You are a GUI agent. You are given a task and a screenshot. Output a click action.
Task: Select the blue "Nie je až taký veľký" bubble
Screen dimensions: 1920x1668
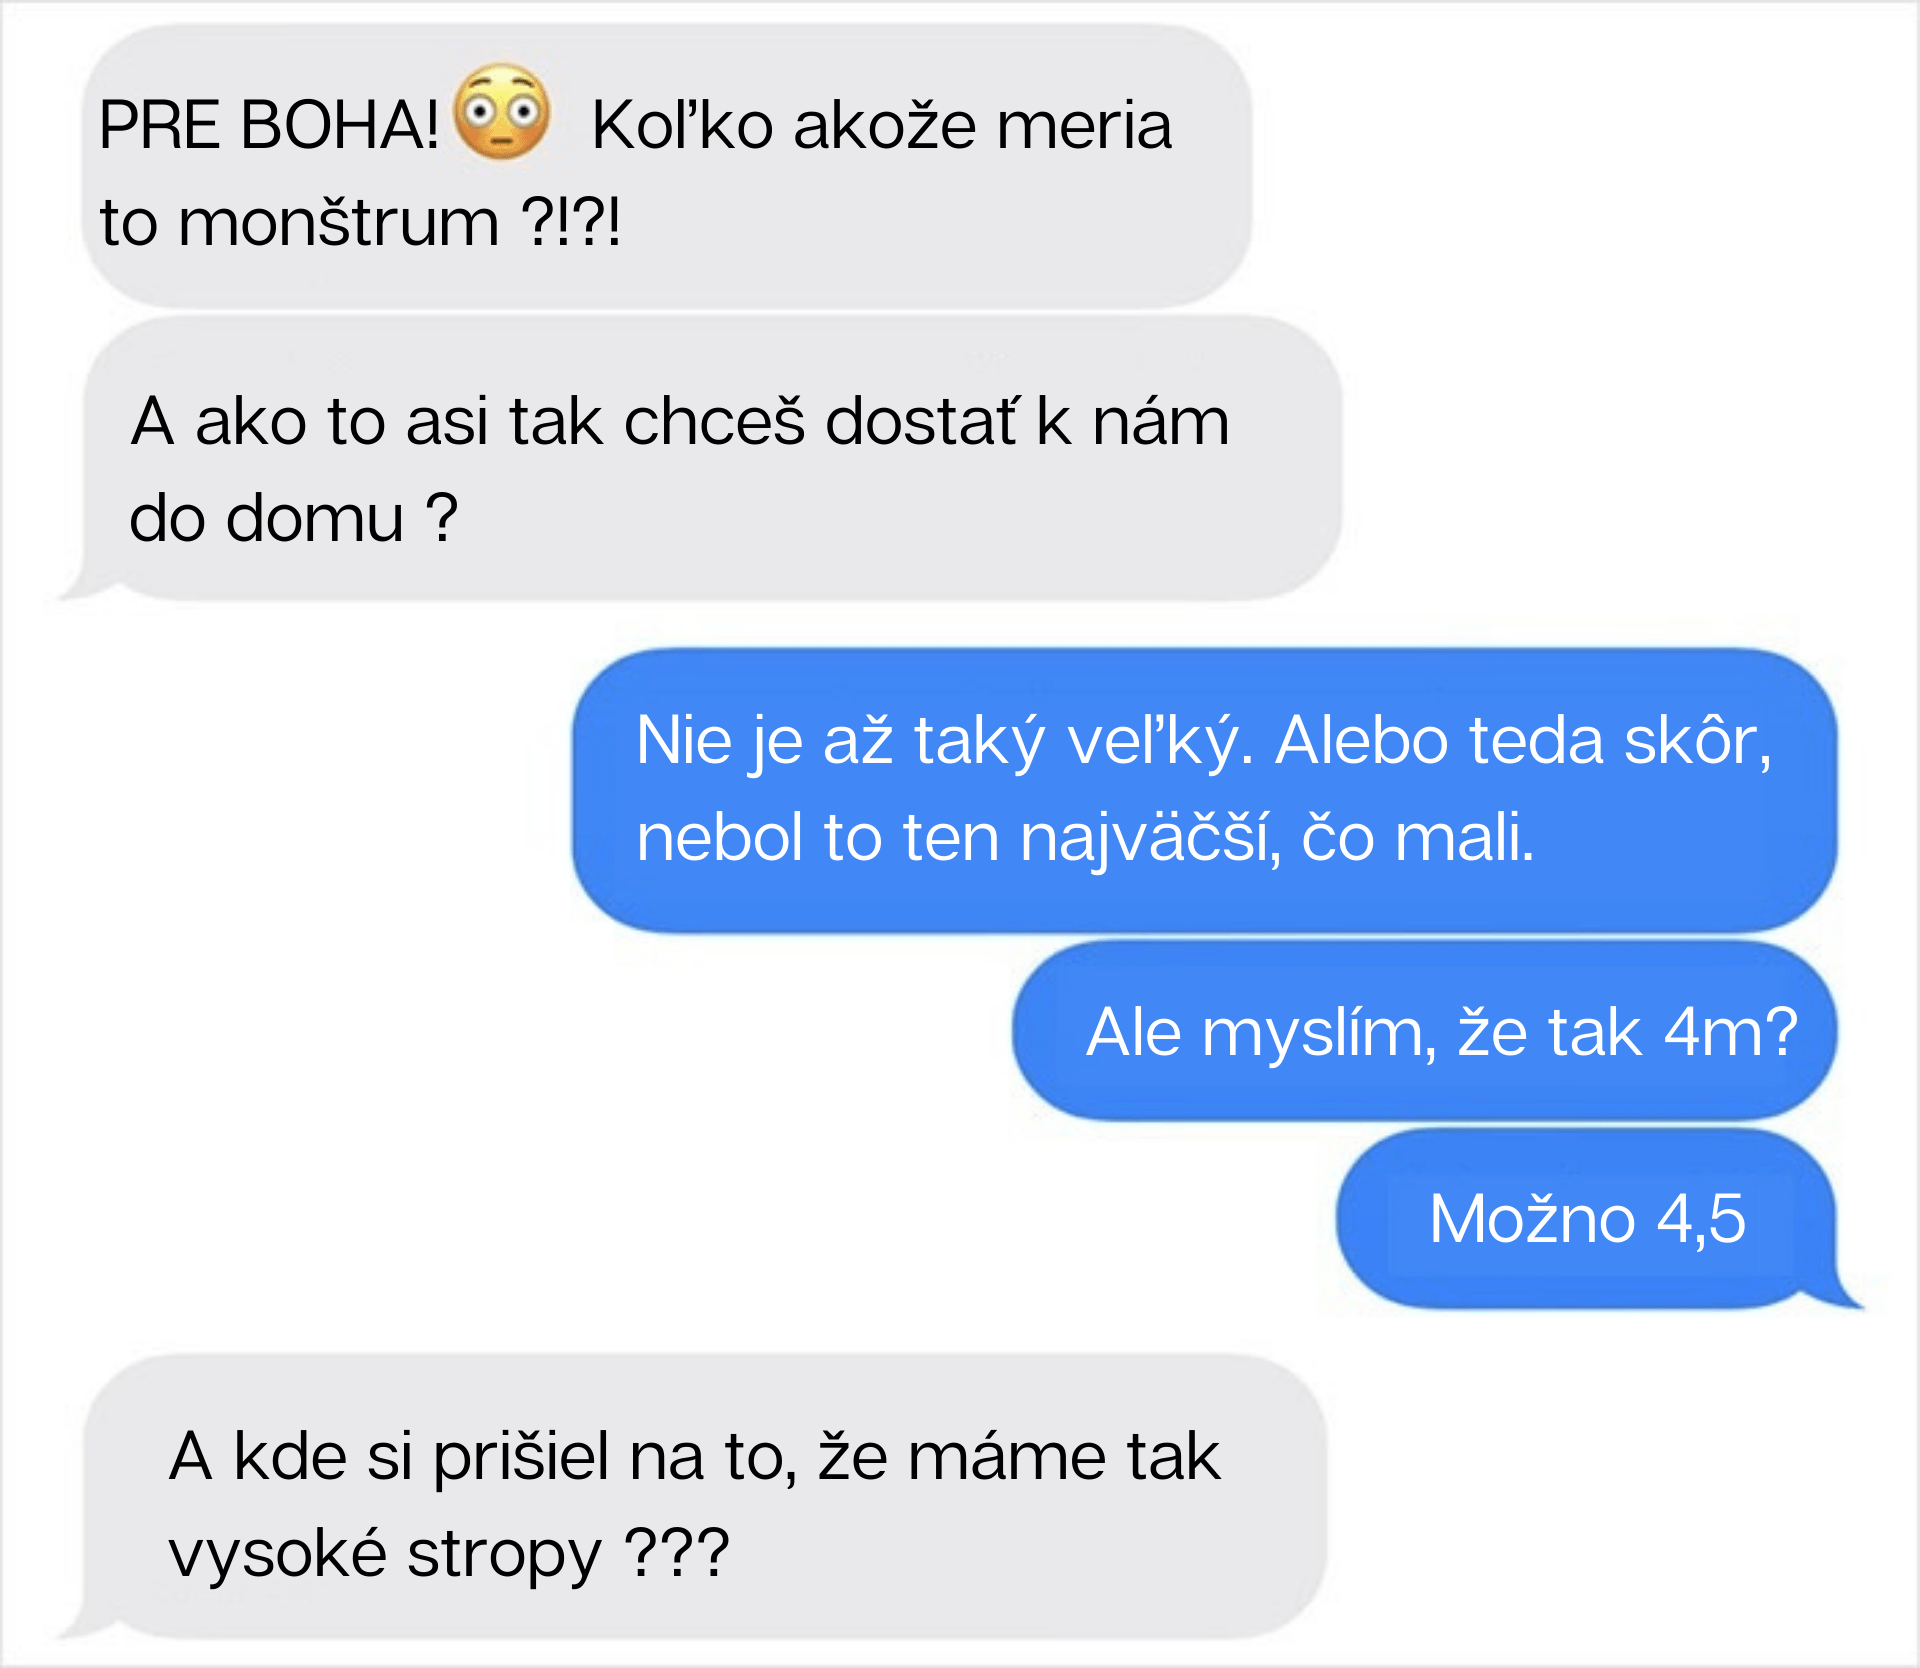pos(1204,790)
